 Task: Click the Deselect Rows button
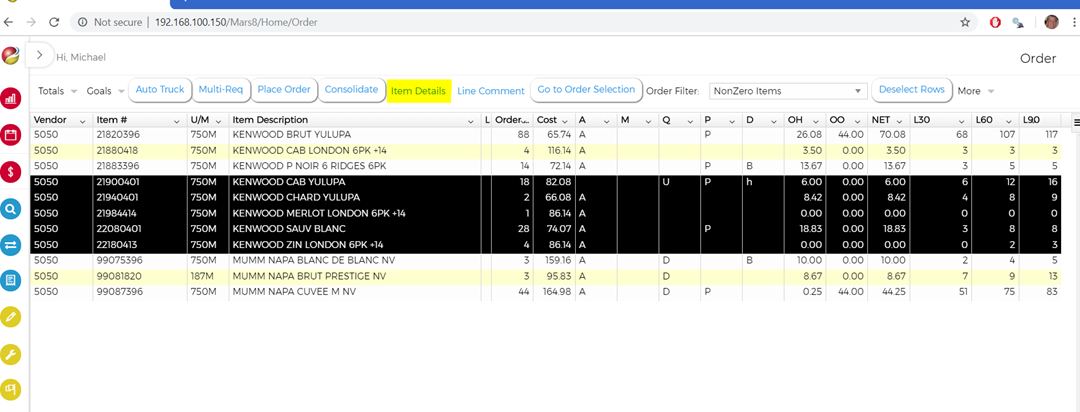tap(912, 90)
